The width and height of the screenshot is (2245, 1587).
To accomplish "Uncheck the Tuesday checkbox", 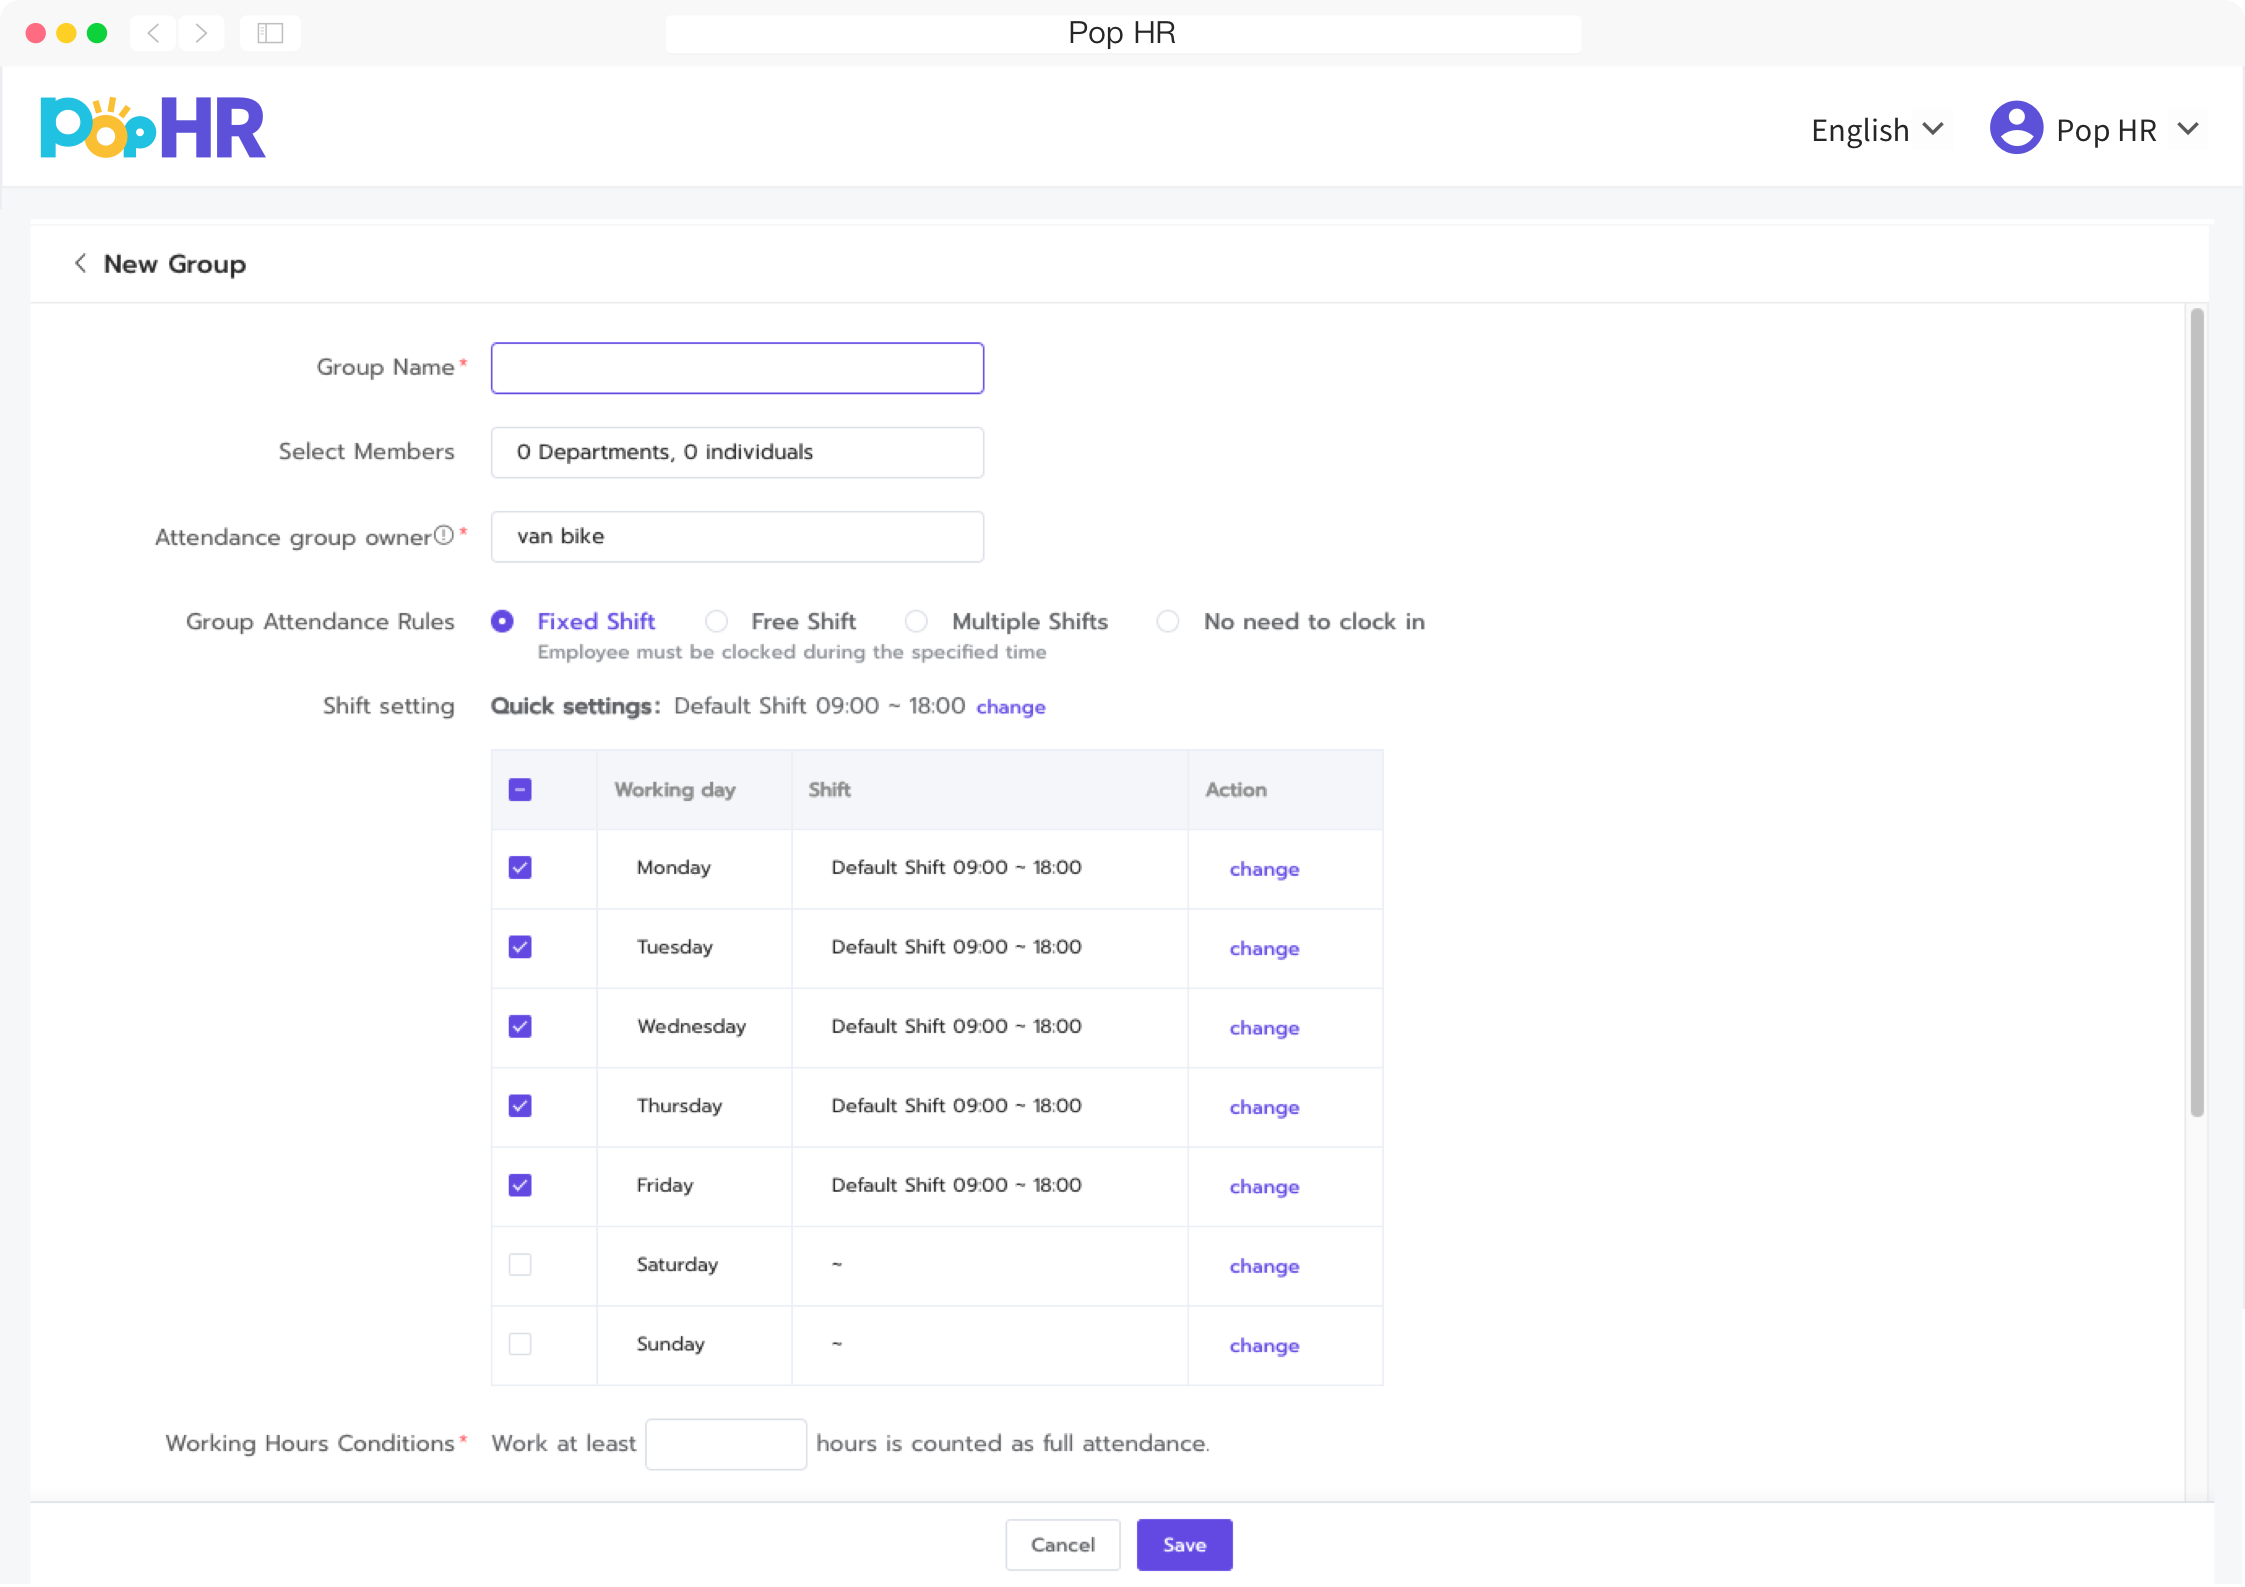I will [520, 946].
